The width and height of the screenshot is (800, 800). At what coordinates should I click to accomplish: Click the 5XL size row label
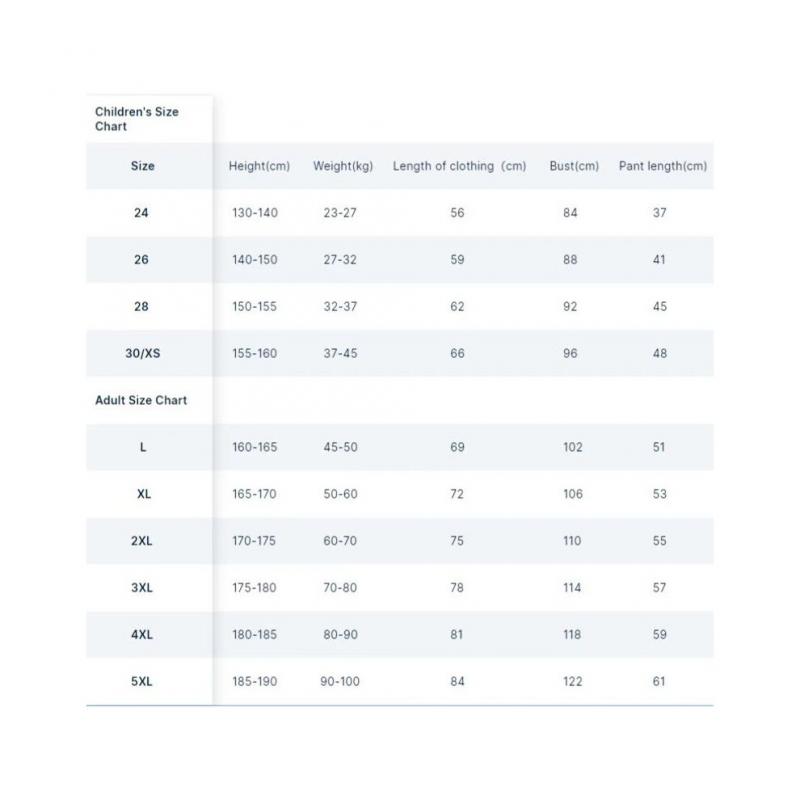click(x=142, y=682)
